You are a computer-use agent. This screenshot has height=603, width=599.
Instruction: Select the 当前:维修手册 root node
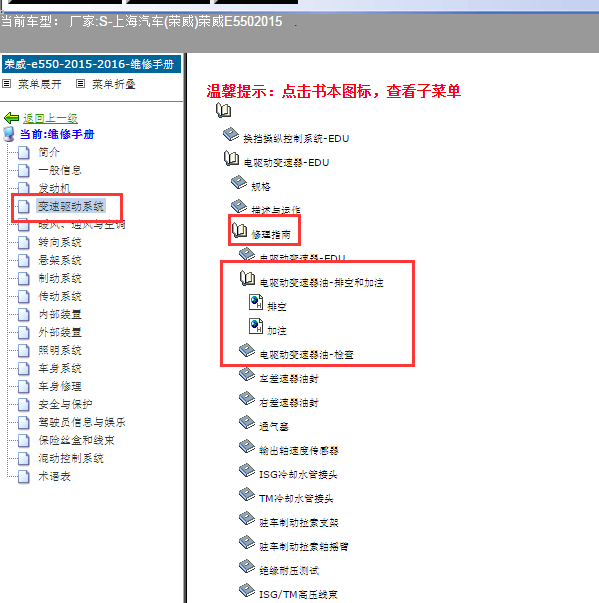(57, 134)
